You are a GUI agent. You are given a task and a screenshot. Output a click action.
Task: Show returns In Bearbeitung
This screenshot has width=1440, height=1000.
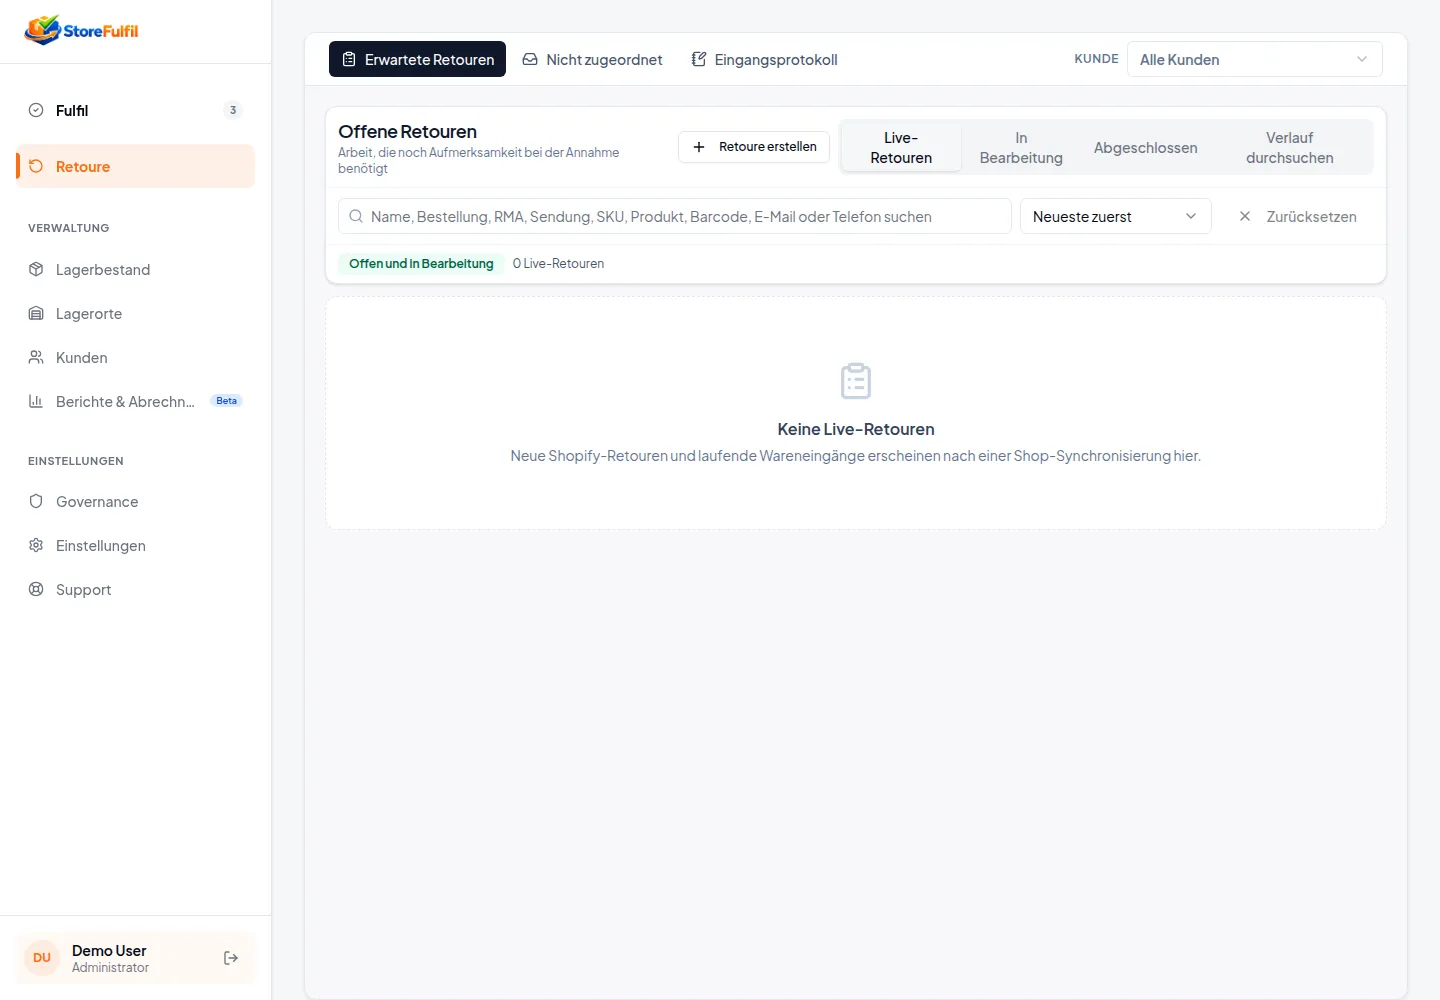1021,147
